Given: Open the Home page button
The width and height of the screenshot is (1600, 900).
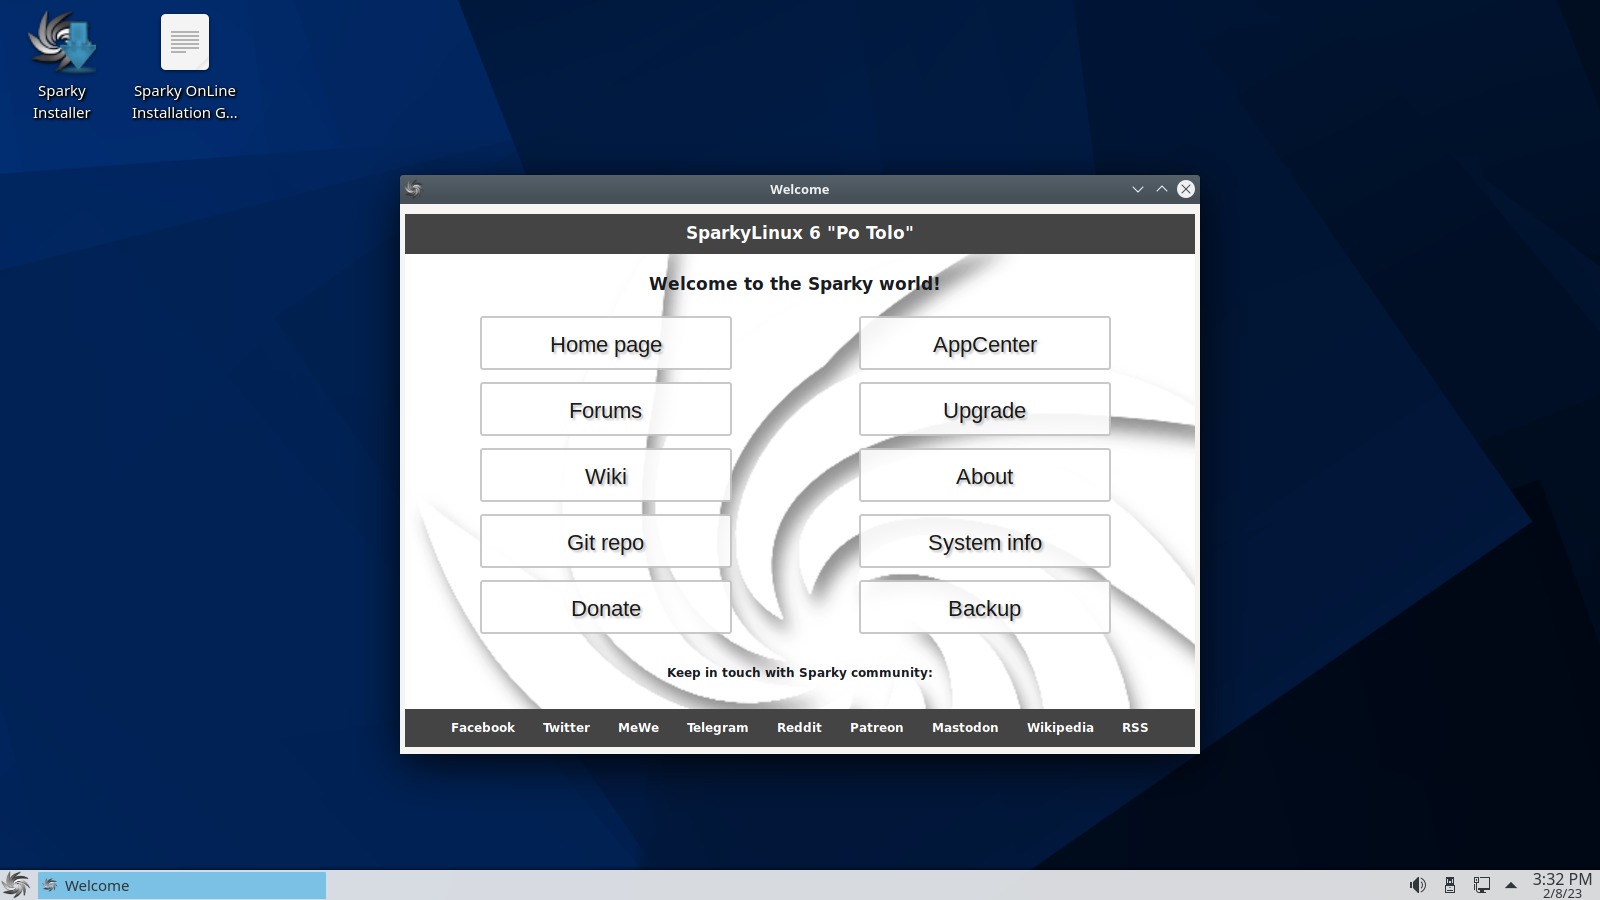Looking at the screenshot, I should tap(606, 344).
